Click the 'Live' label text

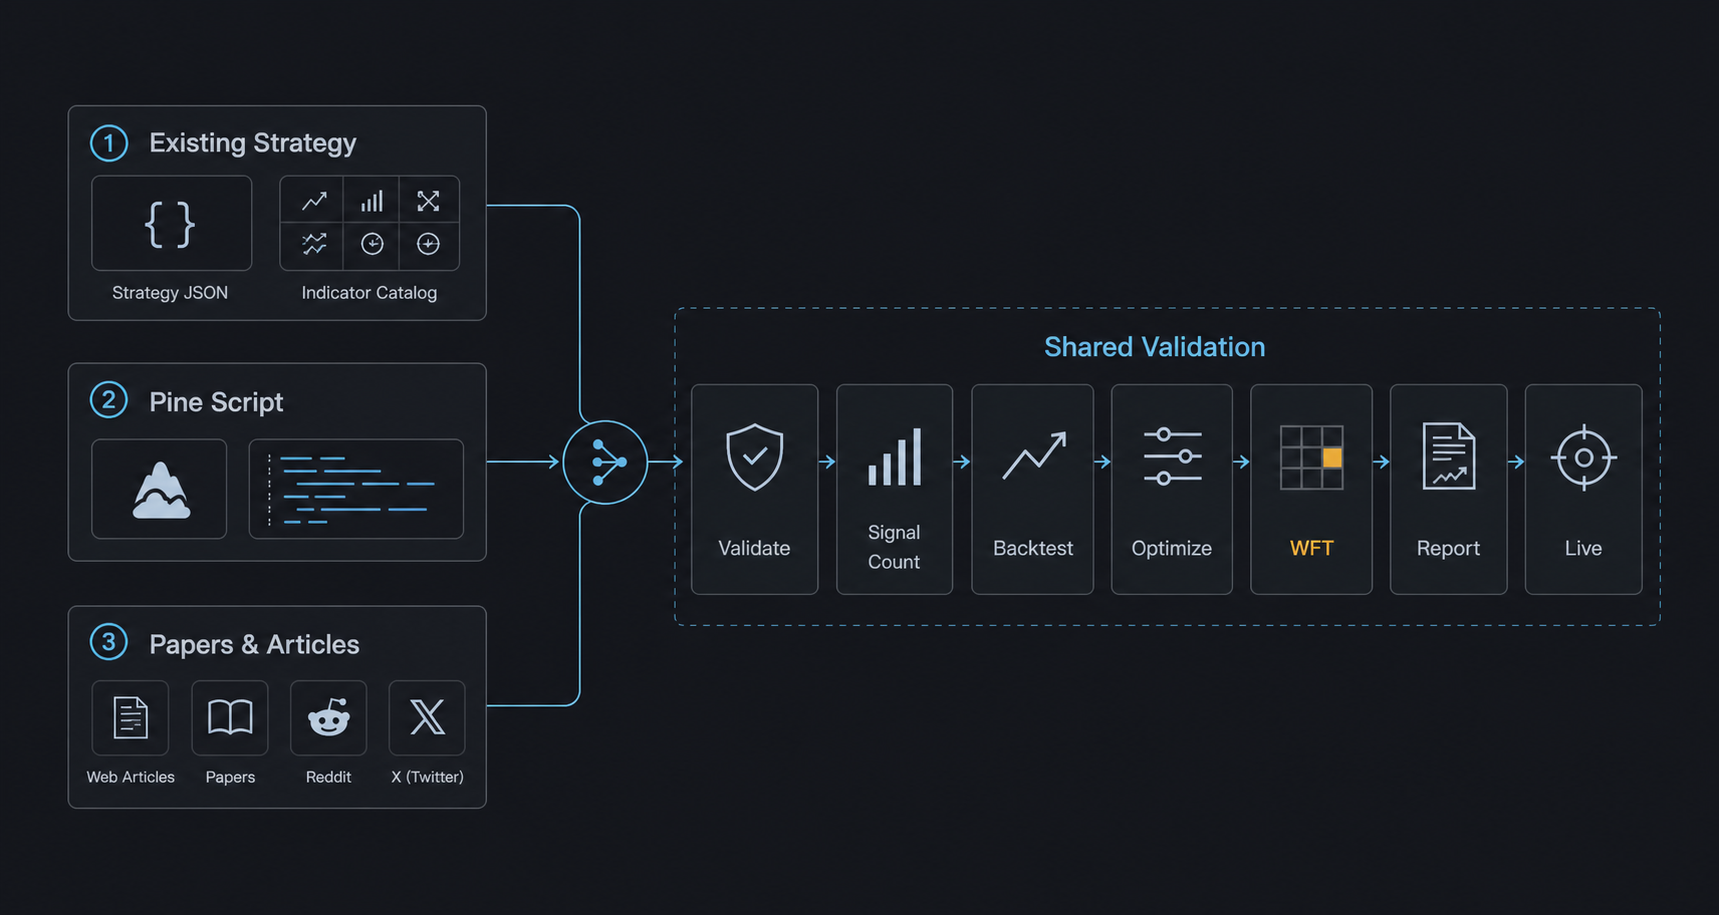pos(1583,548)
